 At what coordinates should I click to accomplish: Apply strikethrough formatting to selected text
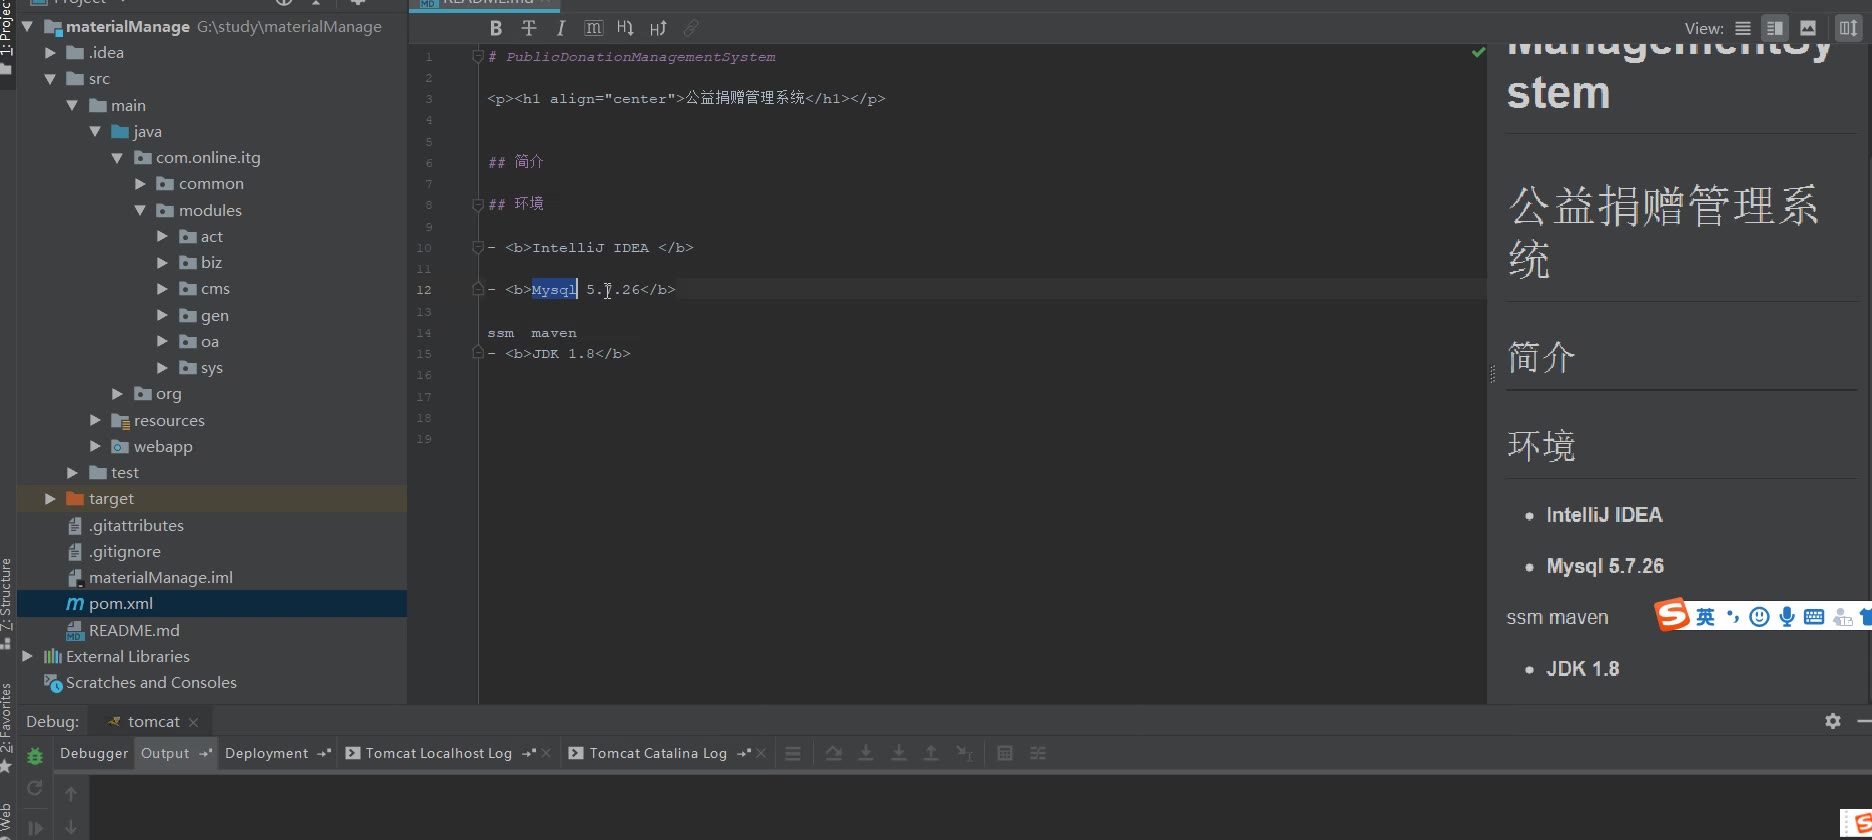coord(529,28)
